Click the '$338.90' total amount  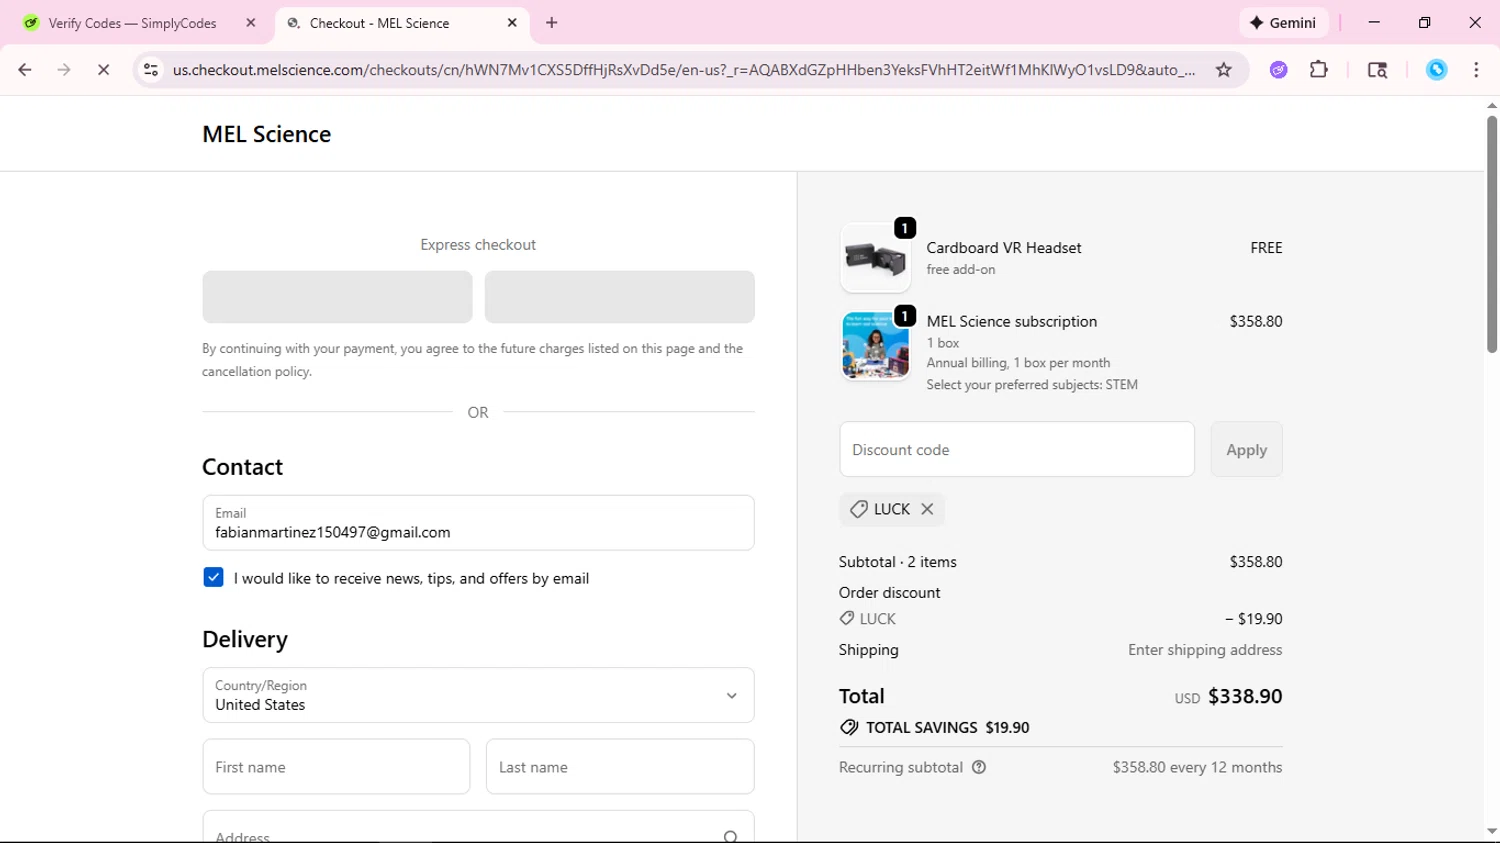1245,696
